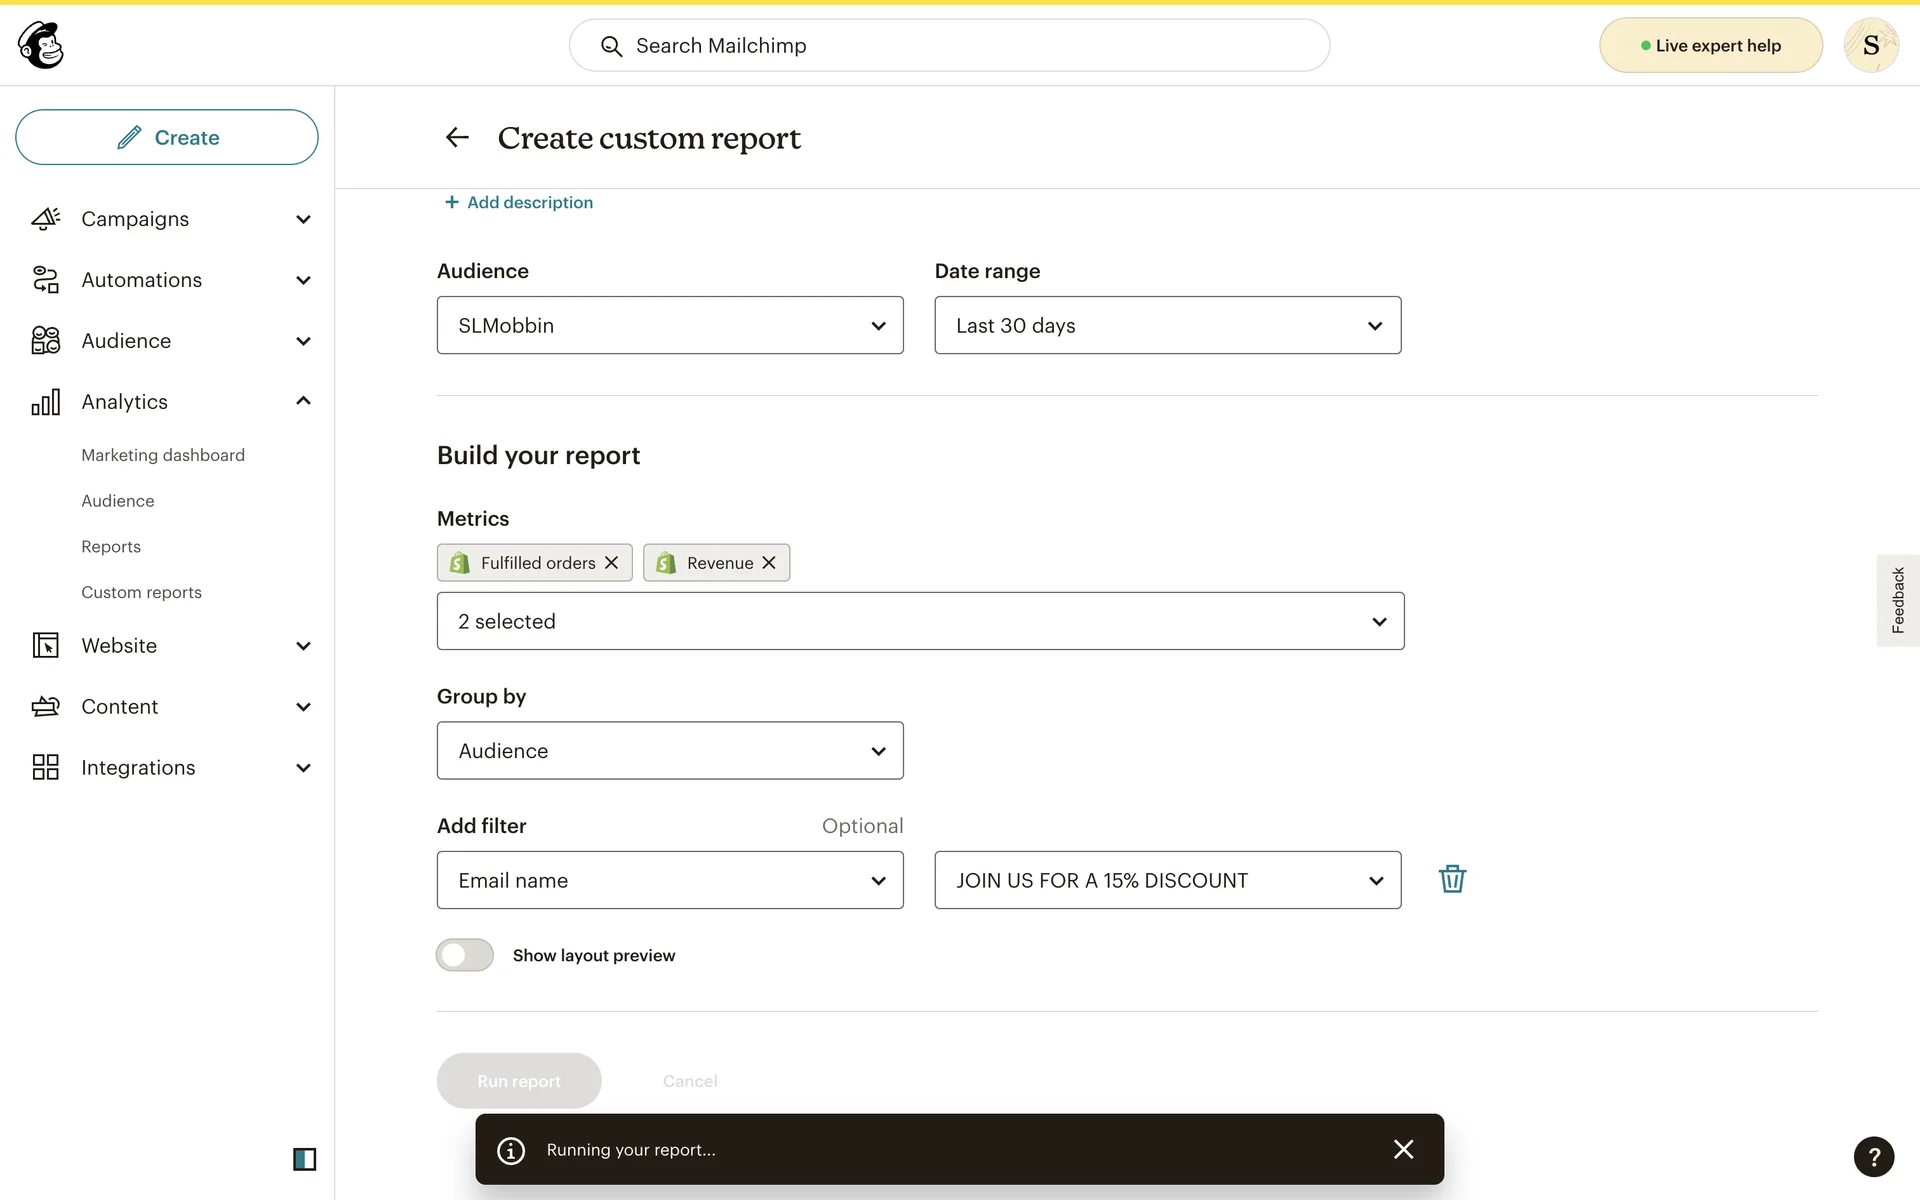Click the Add description link
The height and width of the screenshot is (1200, 1920).
point(519,202)
